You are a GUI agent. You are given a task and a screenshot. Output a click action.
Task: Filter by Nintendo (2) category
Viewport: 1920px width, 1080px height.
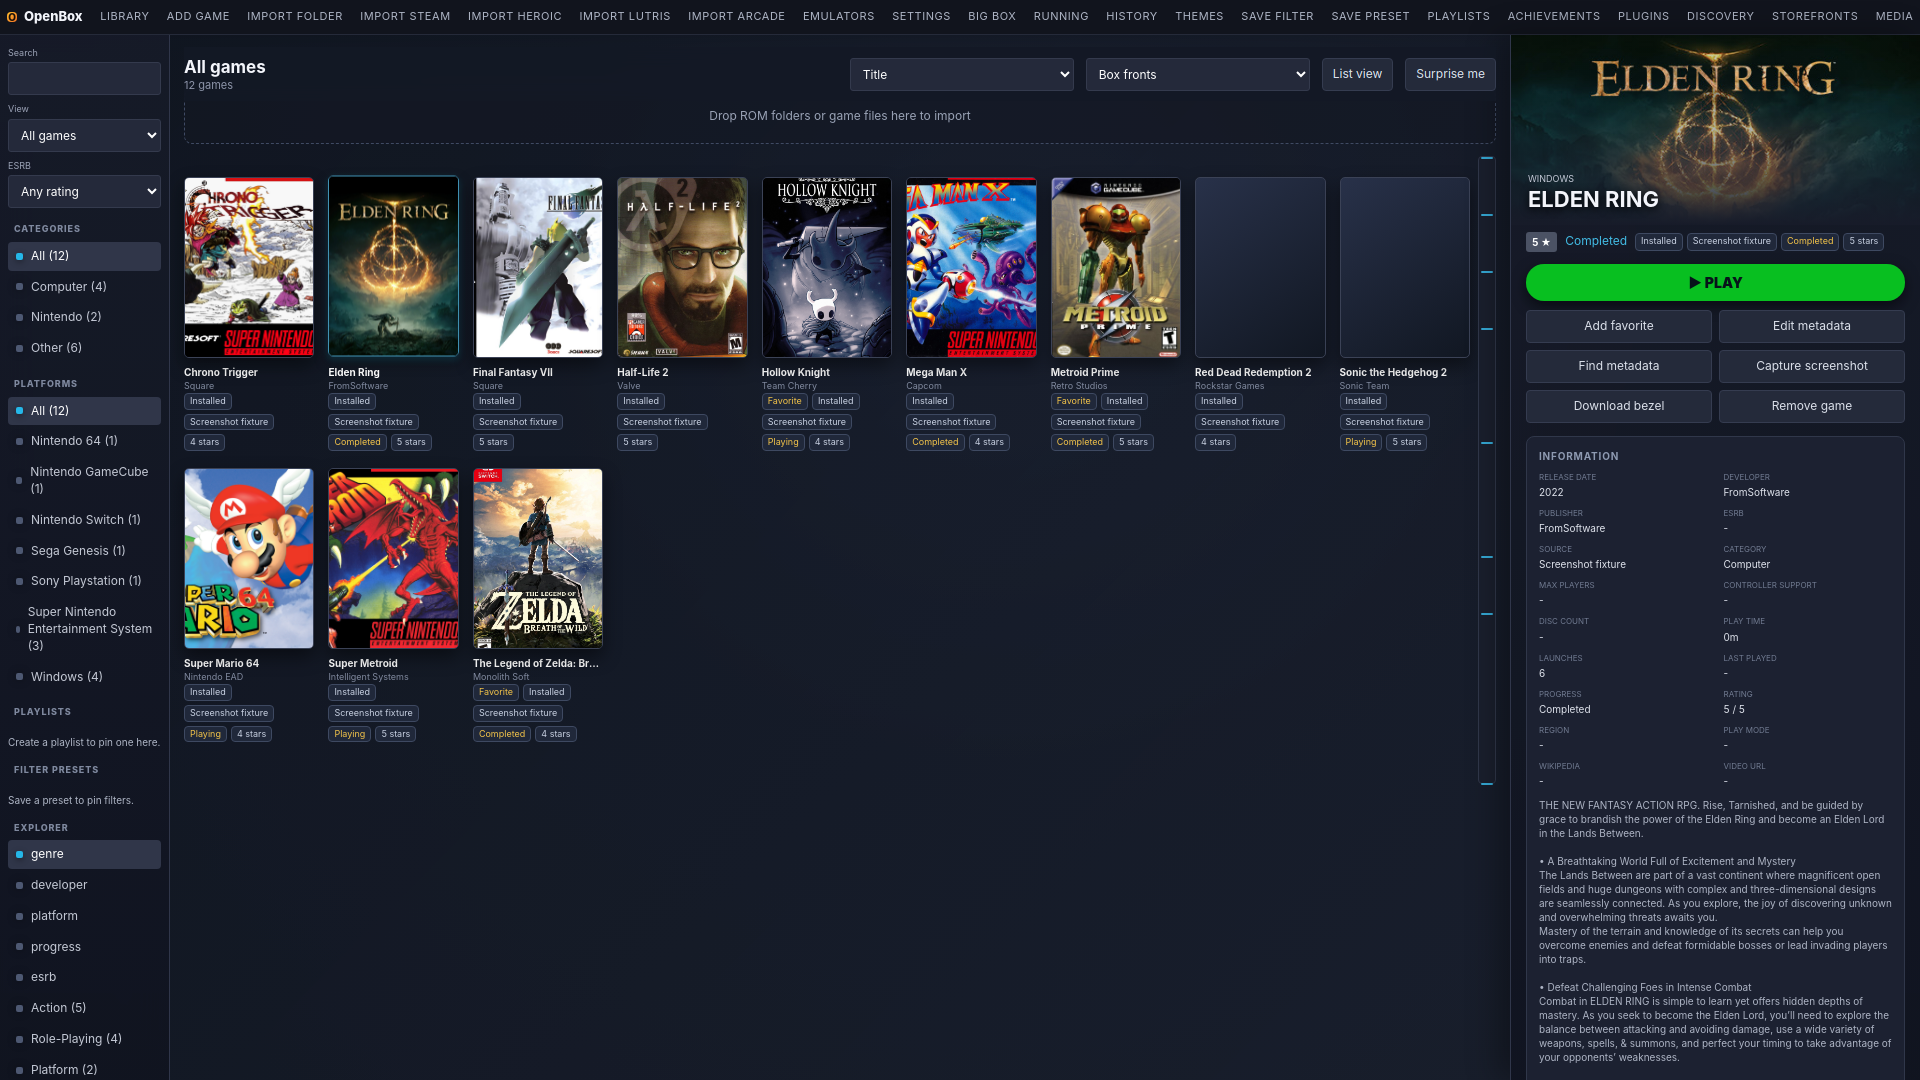click(x=84, y=317)
